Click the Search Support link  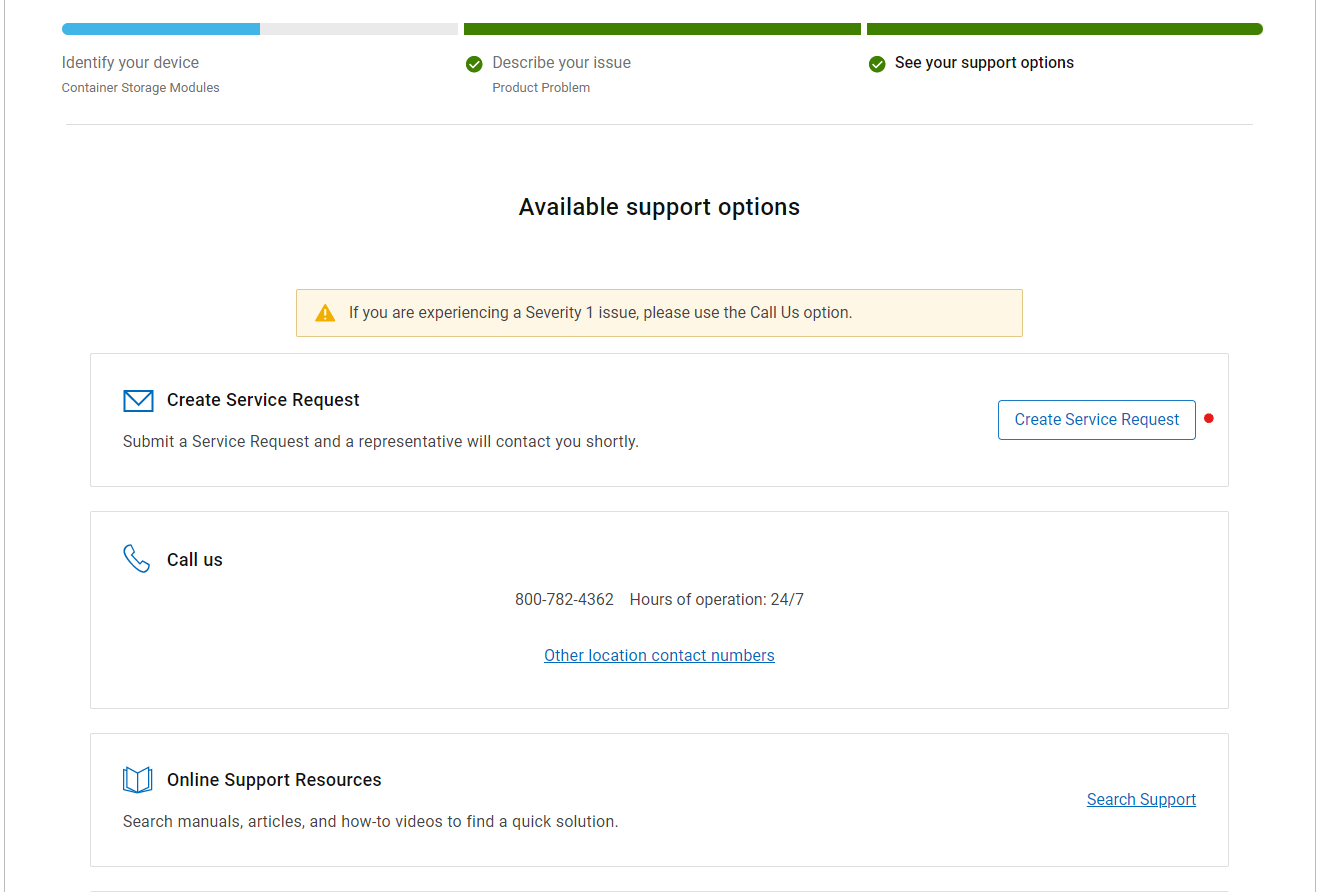[1141, 799]
